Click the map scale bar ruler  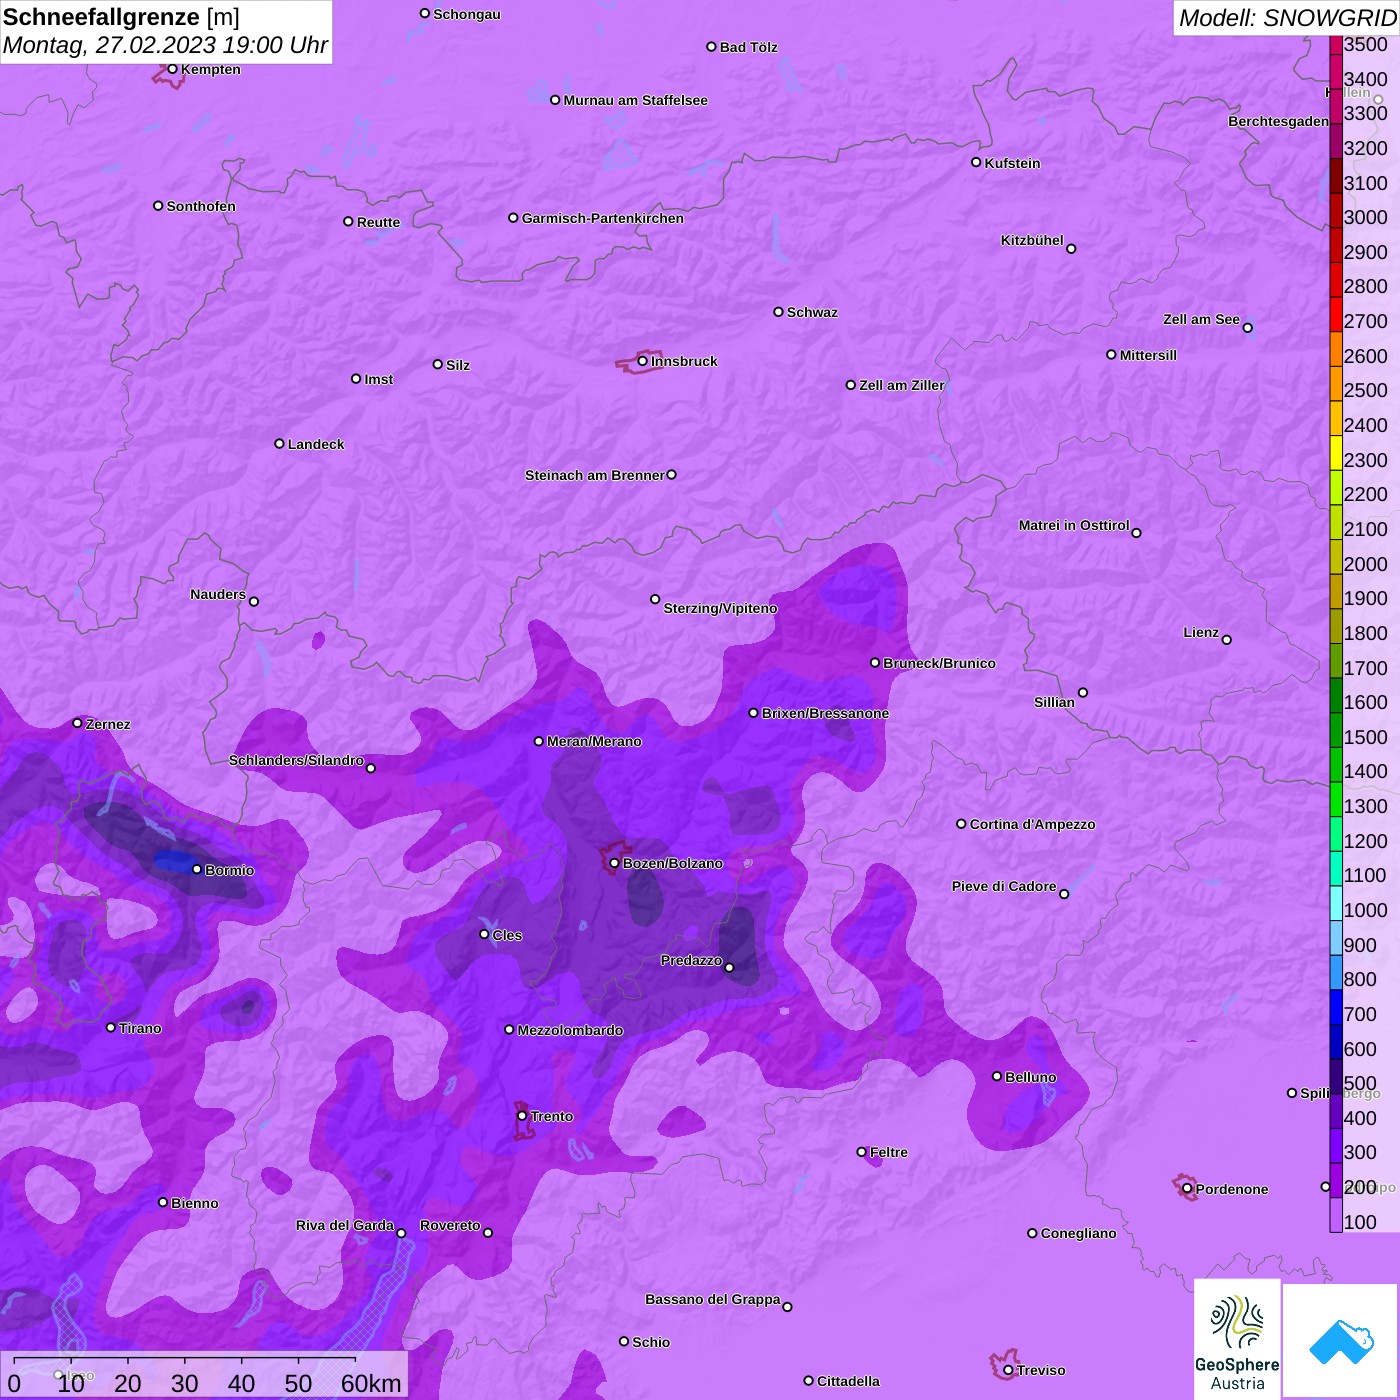pyautogui.click(x=185, y=1362)
